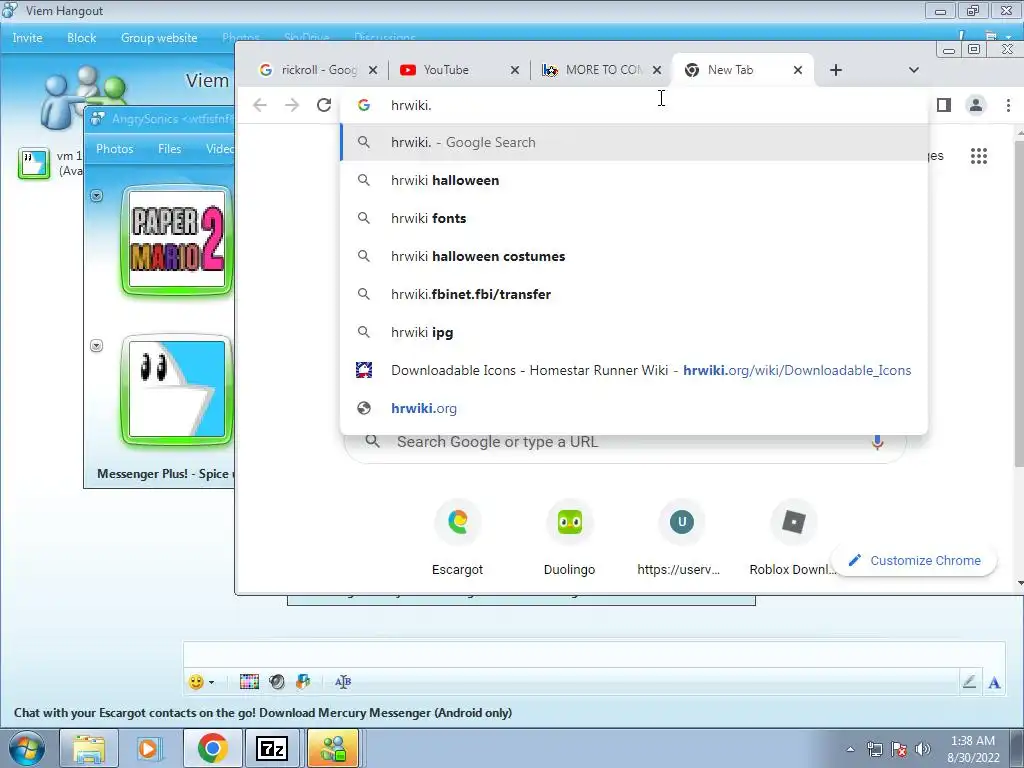Screen dimensions: 1024x768
Task: Click ghost display picture thumbnail
Action: pos(177,389)
